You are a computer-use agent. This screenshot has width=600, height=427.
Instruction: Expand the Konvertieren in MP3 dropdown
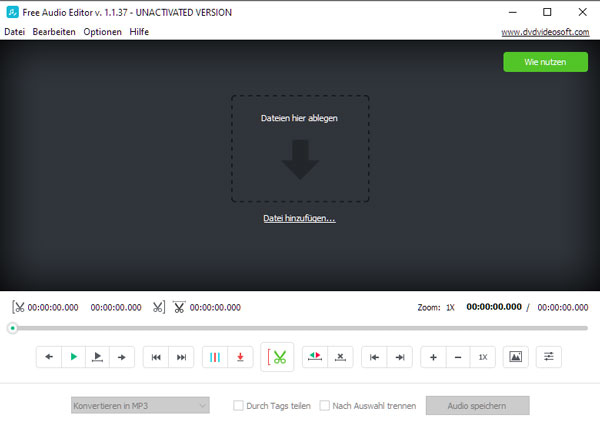coord(140,406)
